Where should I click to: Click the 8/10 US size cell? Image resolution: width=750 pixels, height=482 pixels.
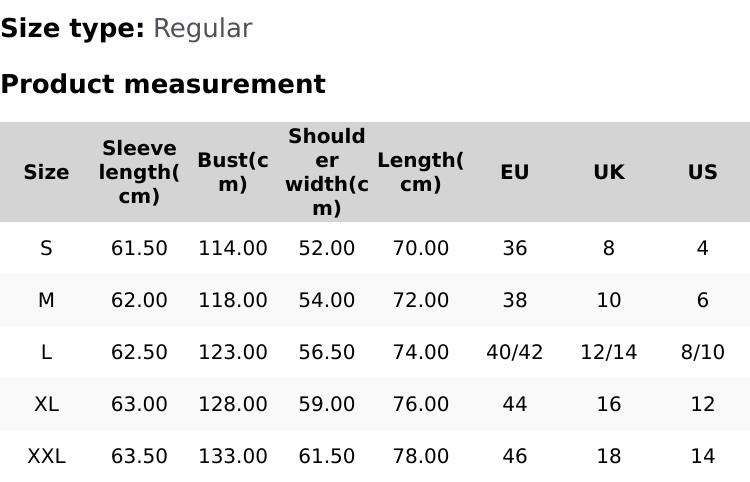click(x=702, y=352)
